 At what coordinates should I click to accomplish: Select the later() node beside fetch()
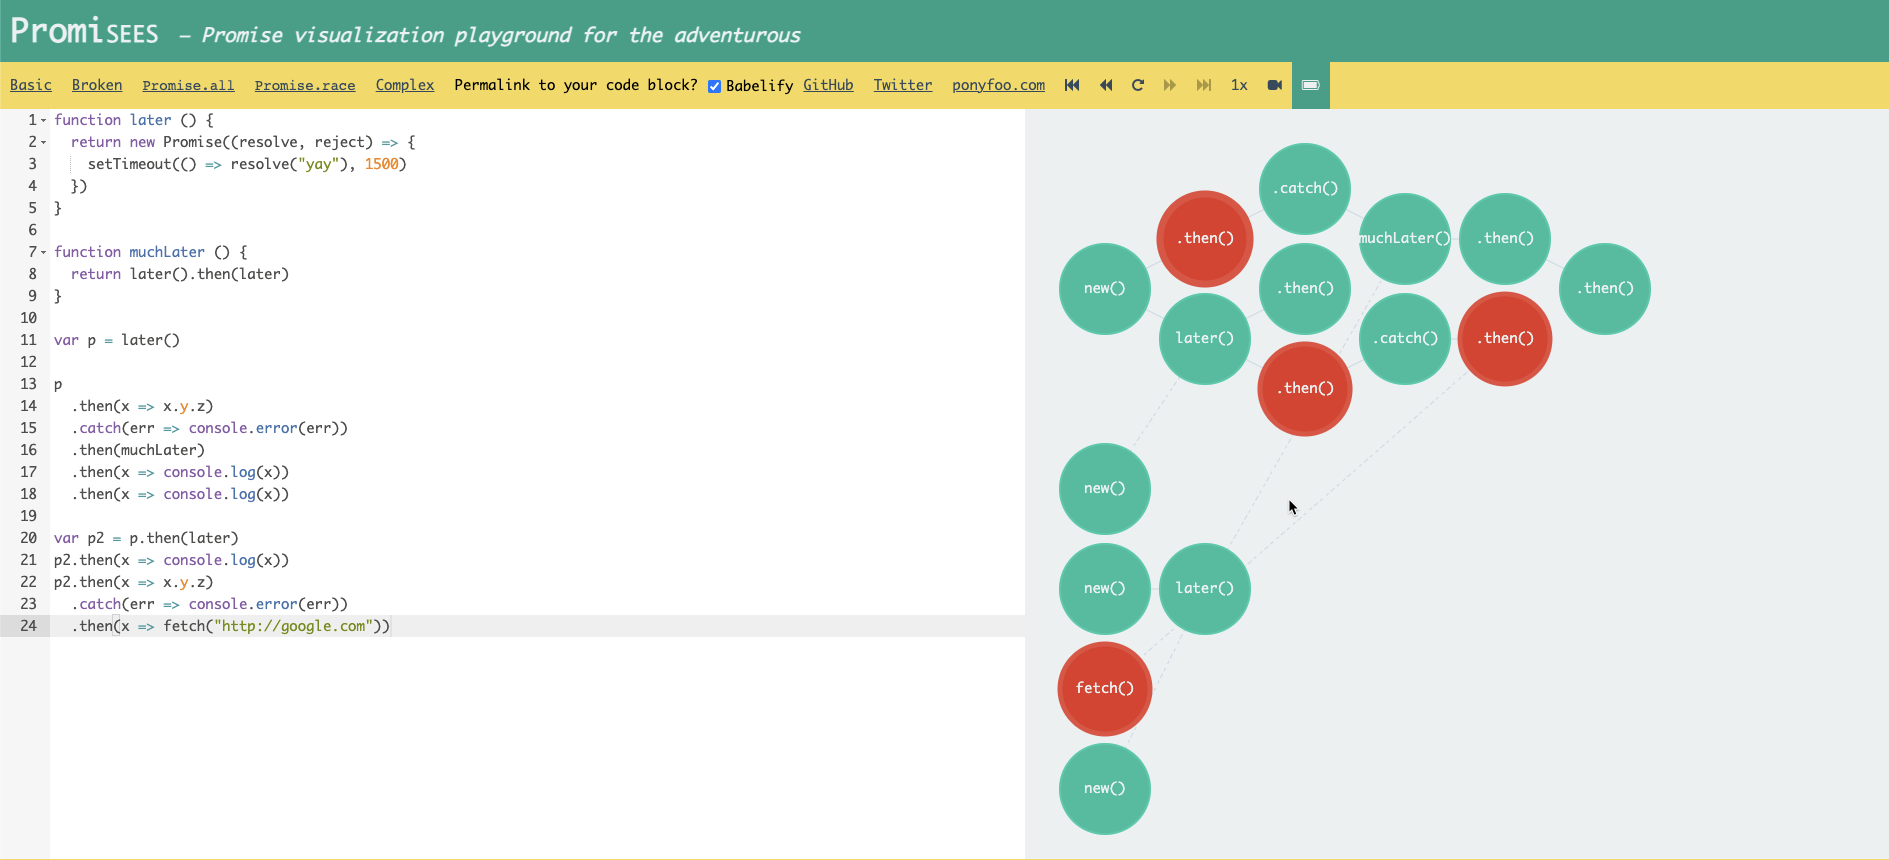pos(1205,589)
